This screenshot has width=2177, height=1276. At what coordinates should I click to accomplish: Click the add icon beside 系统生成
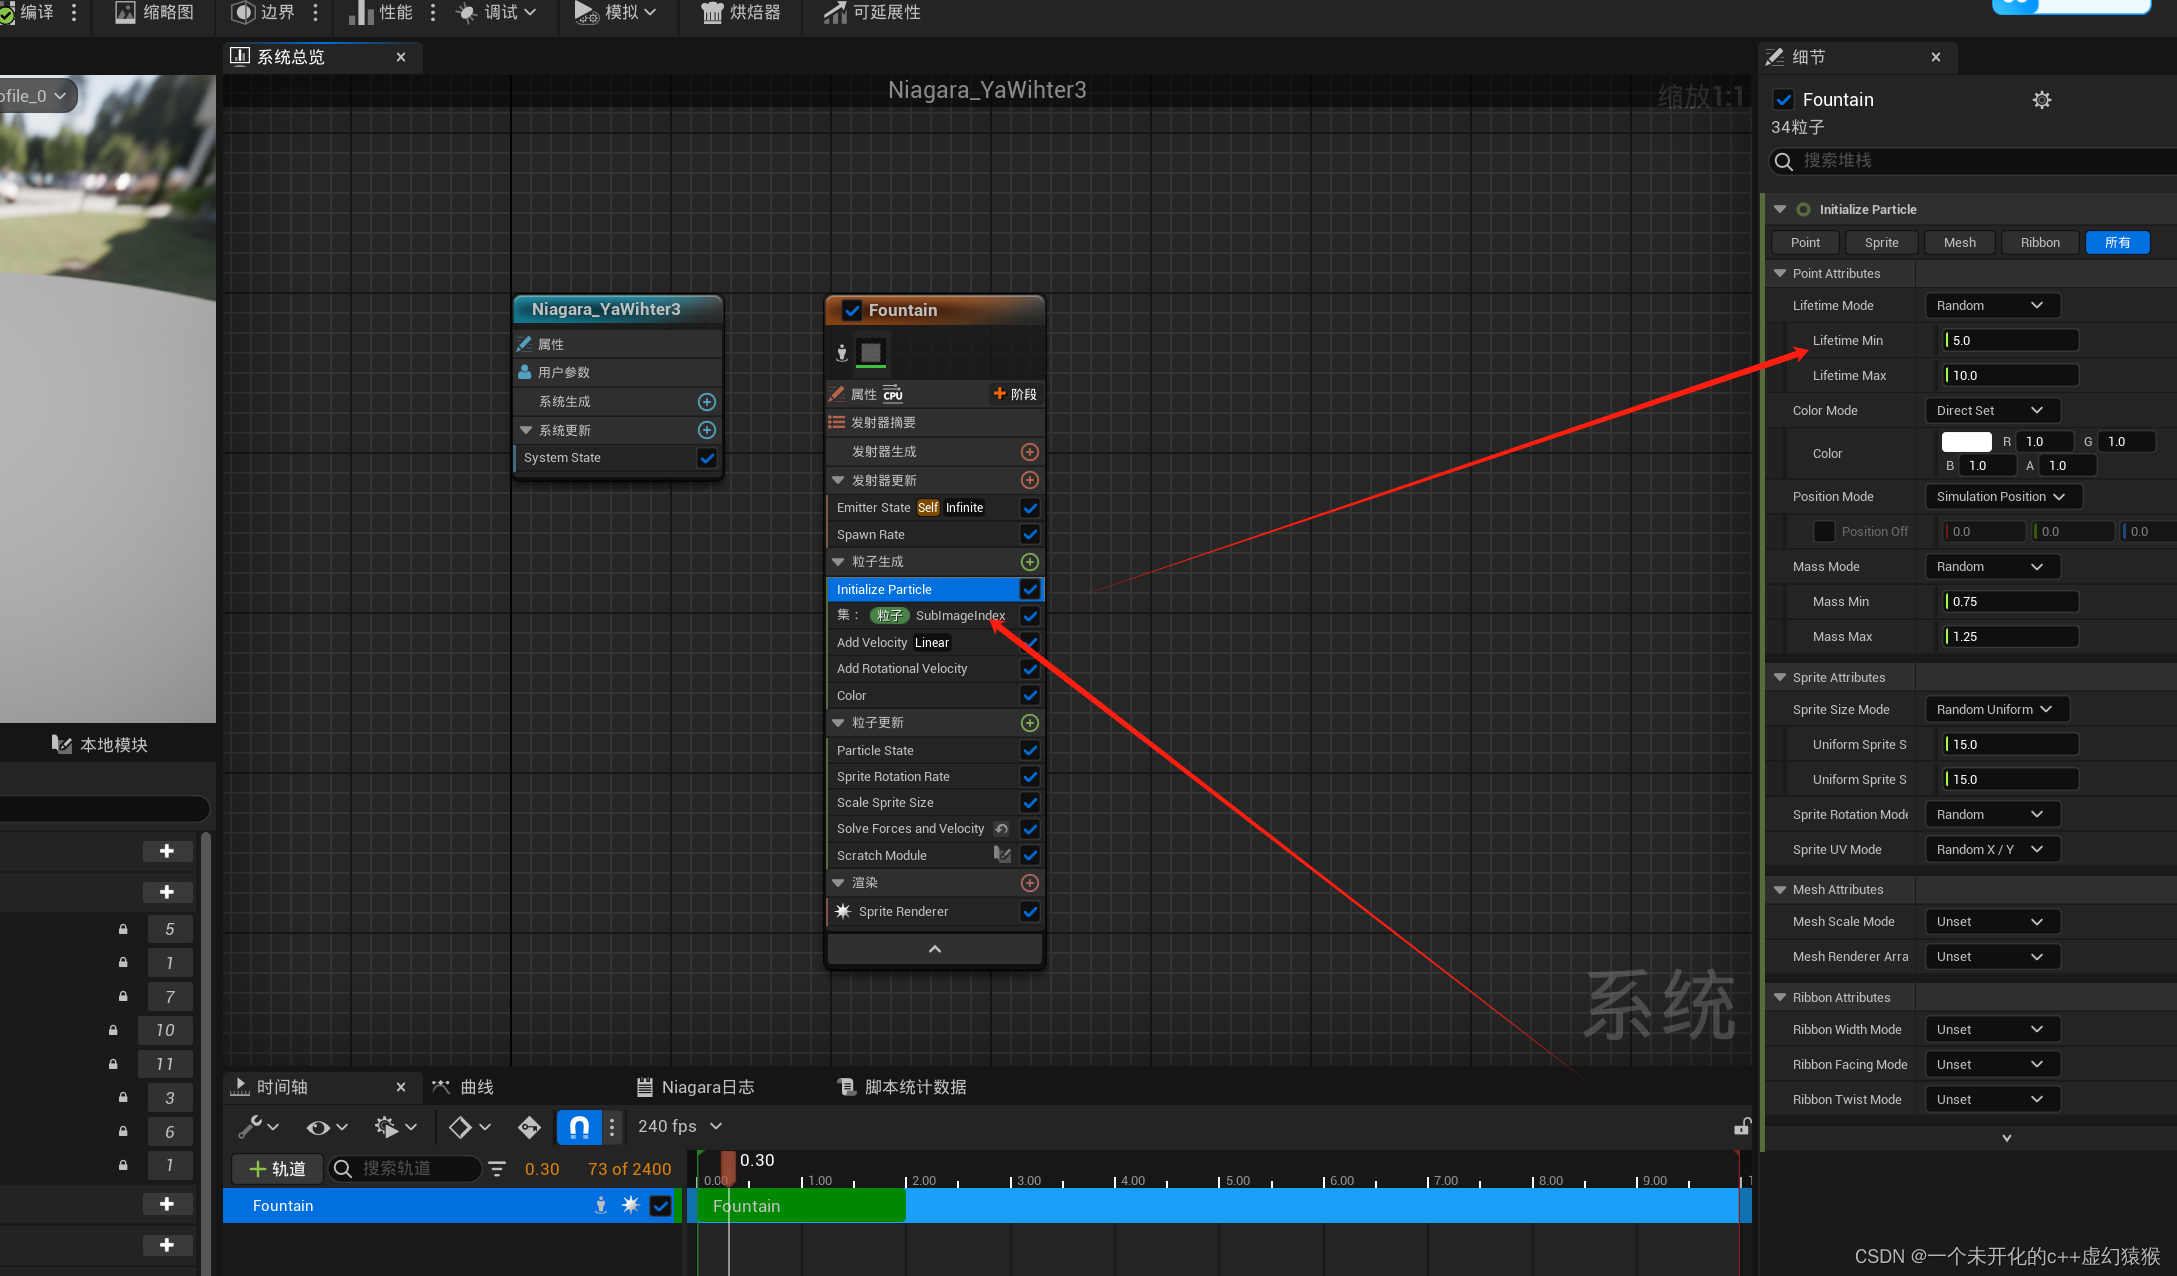tap(706, 402)
